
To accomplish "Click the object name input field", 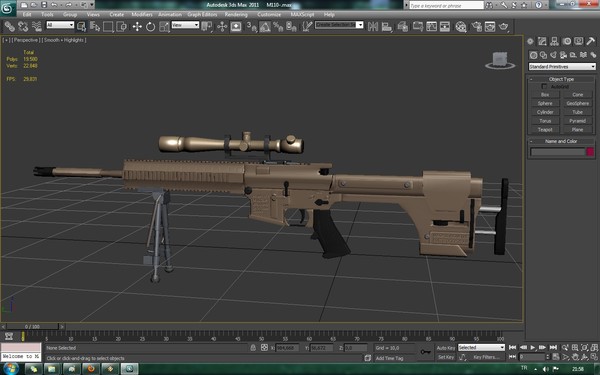I will pos(558,152).
